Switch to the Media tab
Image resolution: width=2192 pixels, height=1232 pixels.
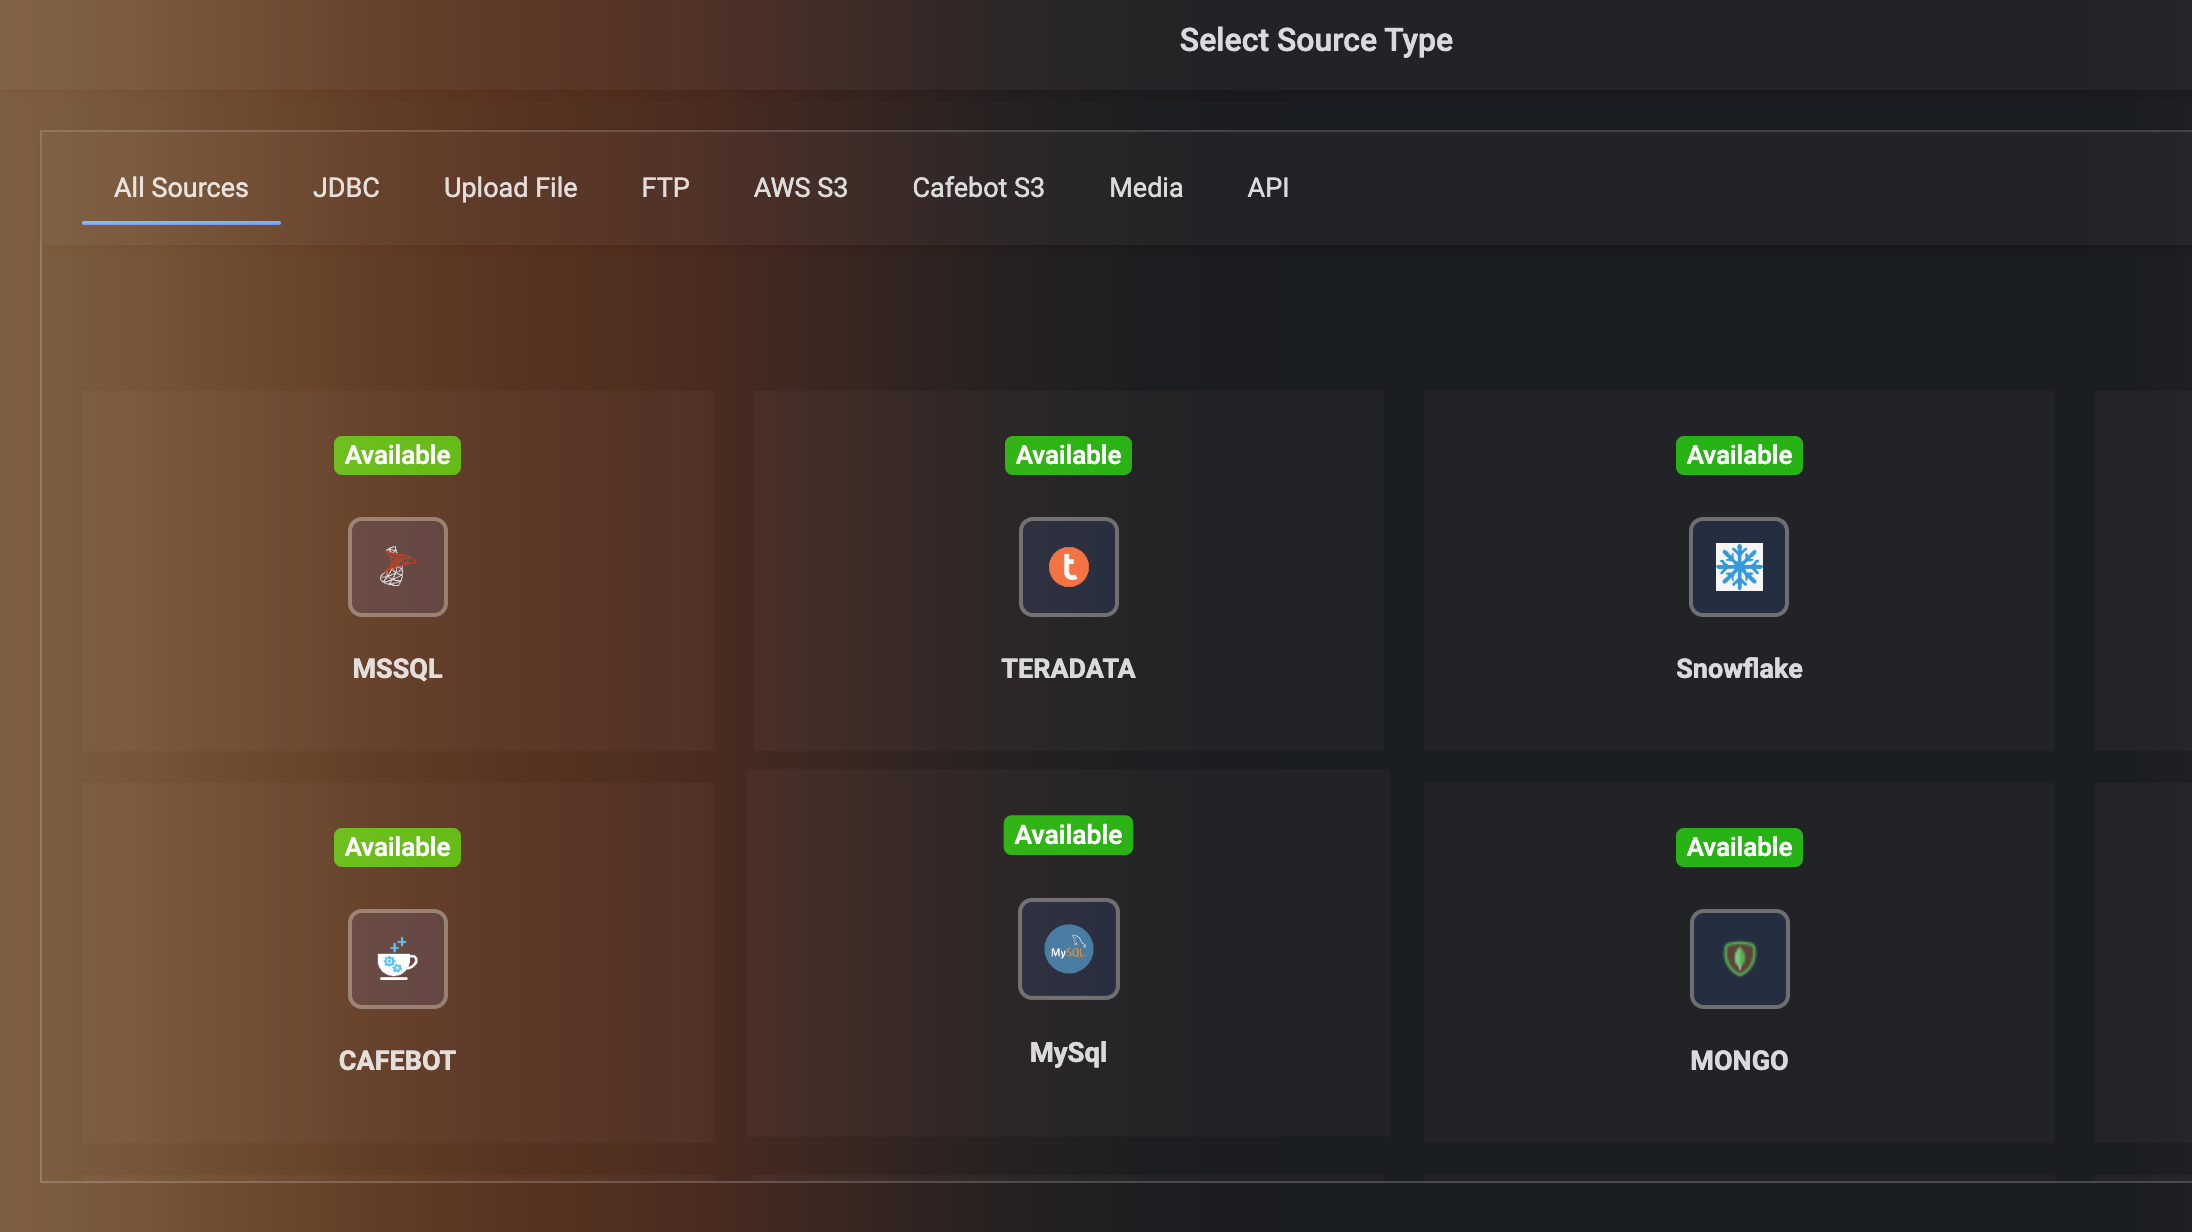click(1146, 188)
